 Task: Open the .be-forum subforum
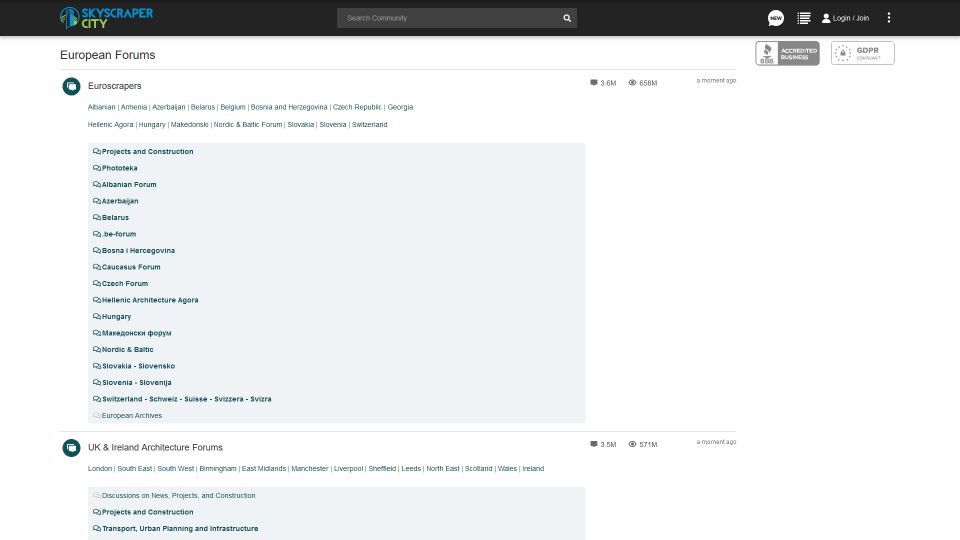pyautogui.click(x=119, y=234)
